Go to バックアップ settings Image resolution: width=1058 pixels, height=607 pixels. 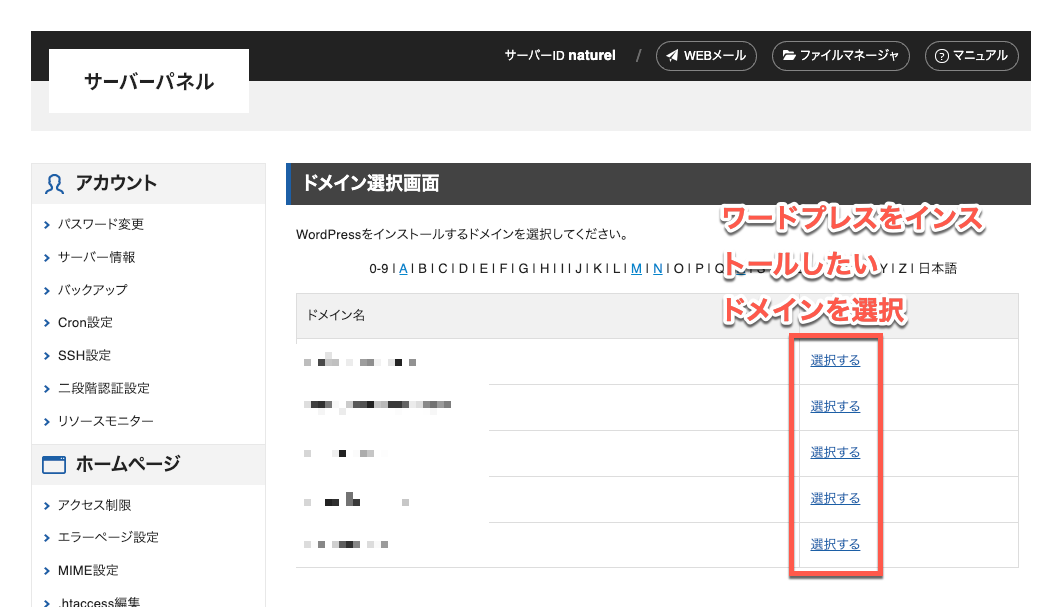coord(92,290)
